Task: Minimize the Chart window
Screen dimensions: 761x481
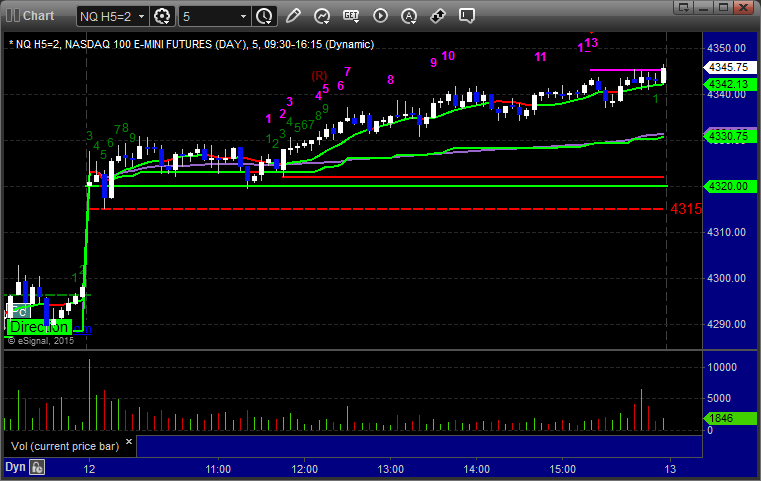Action: (704, 7)
